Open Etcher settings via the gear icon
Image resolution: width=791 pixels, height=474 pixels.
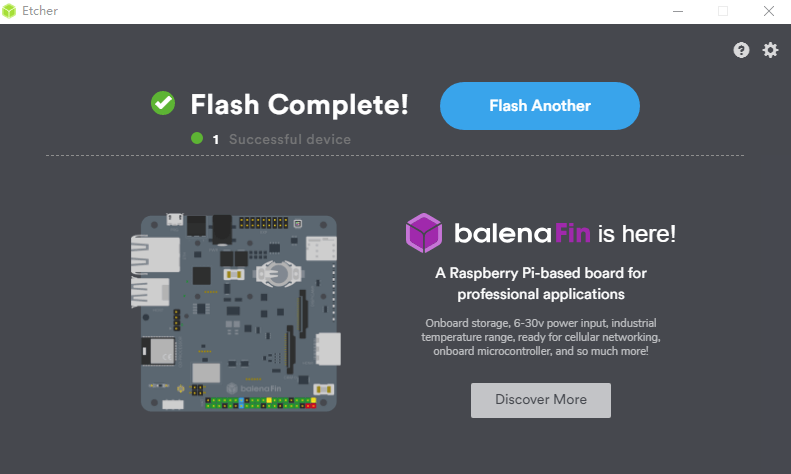(770, 50)
